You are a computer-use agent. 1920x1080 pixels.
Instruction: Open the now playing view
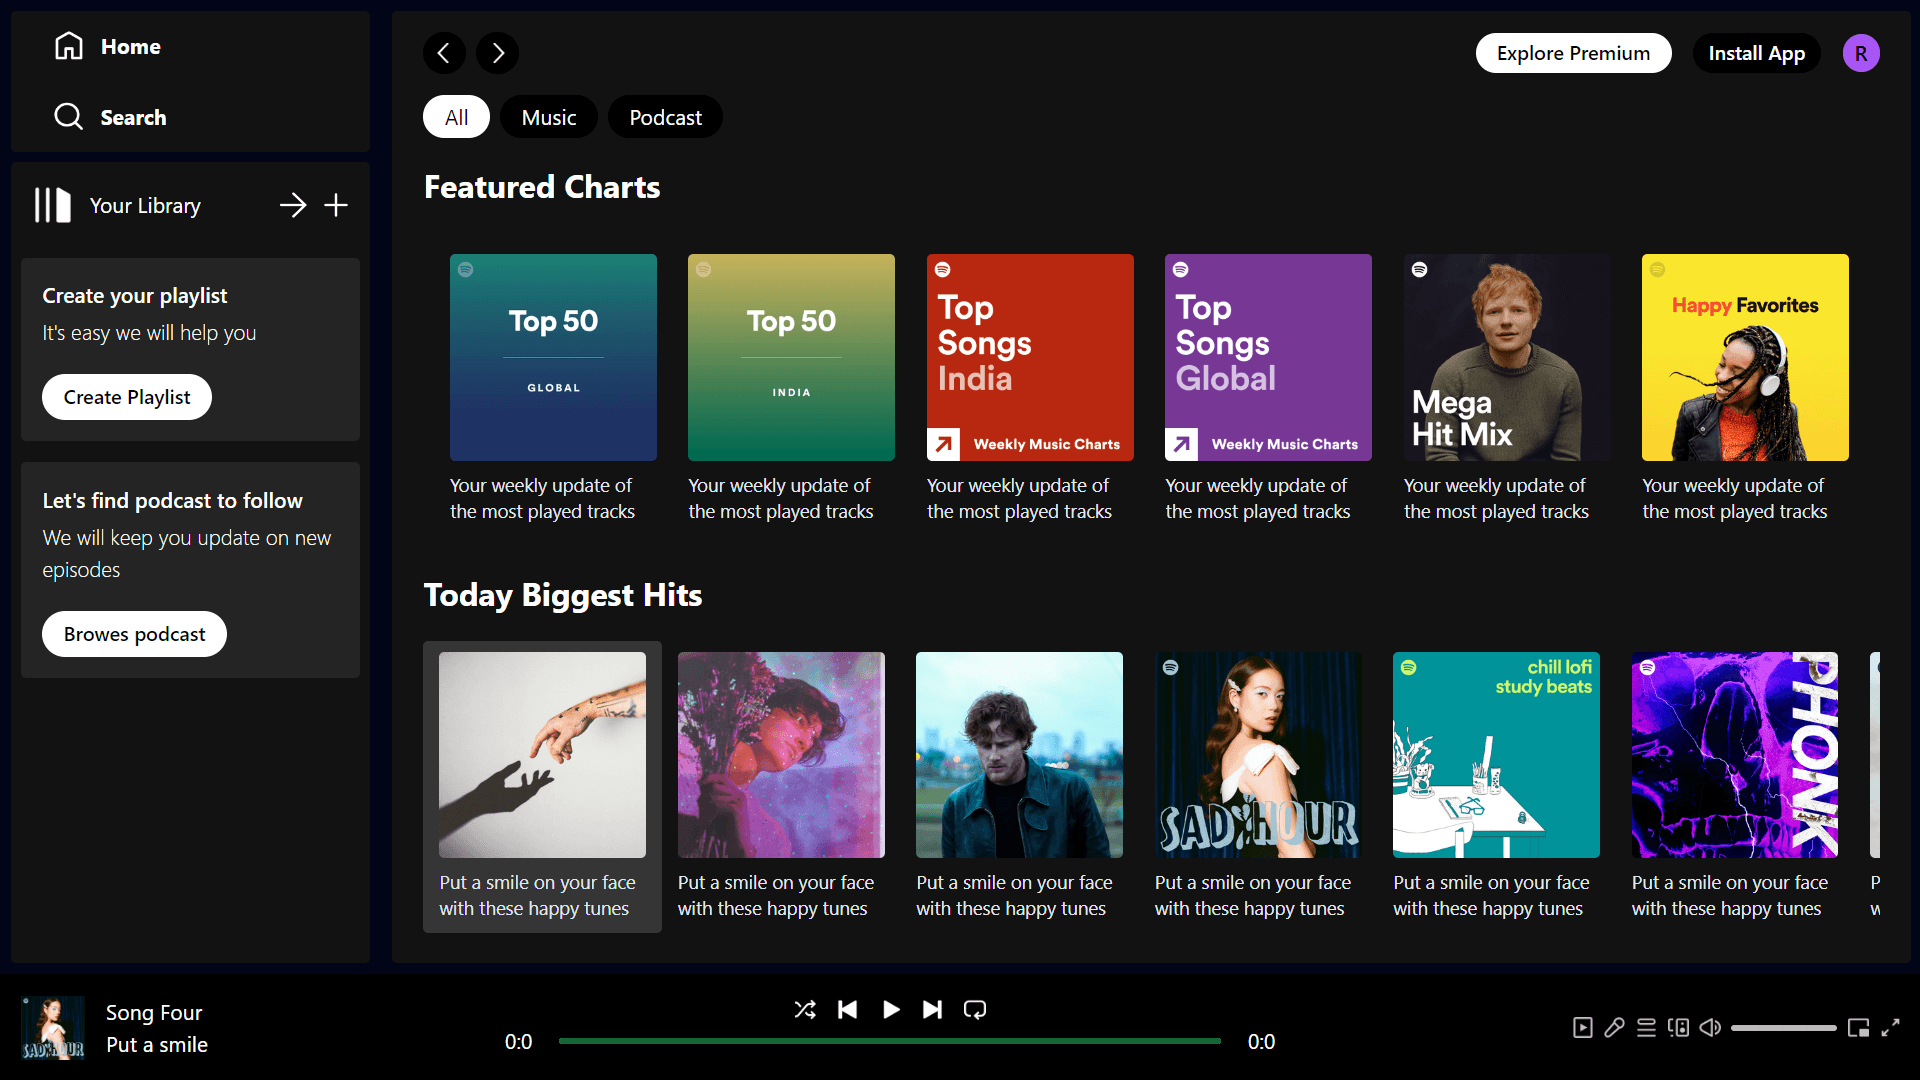point(1582,1027)
